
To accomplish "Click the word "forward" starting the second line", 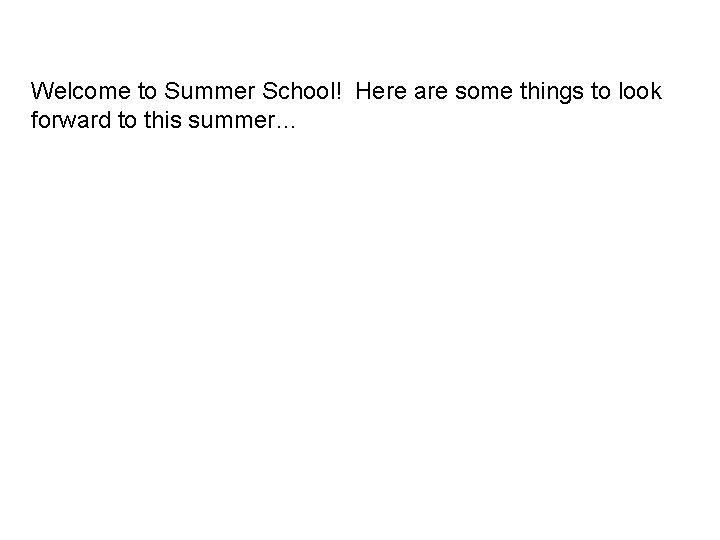I will pos(67,121).
